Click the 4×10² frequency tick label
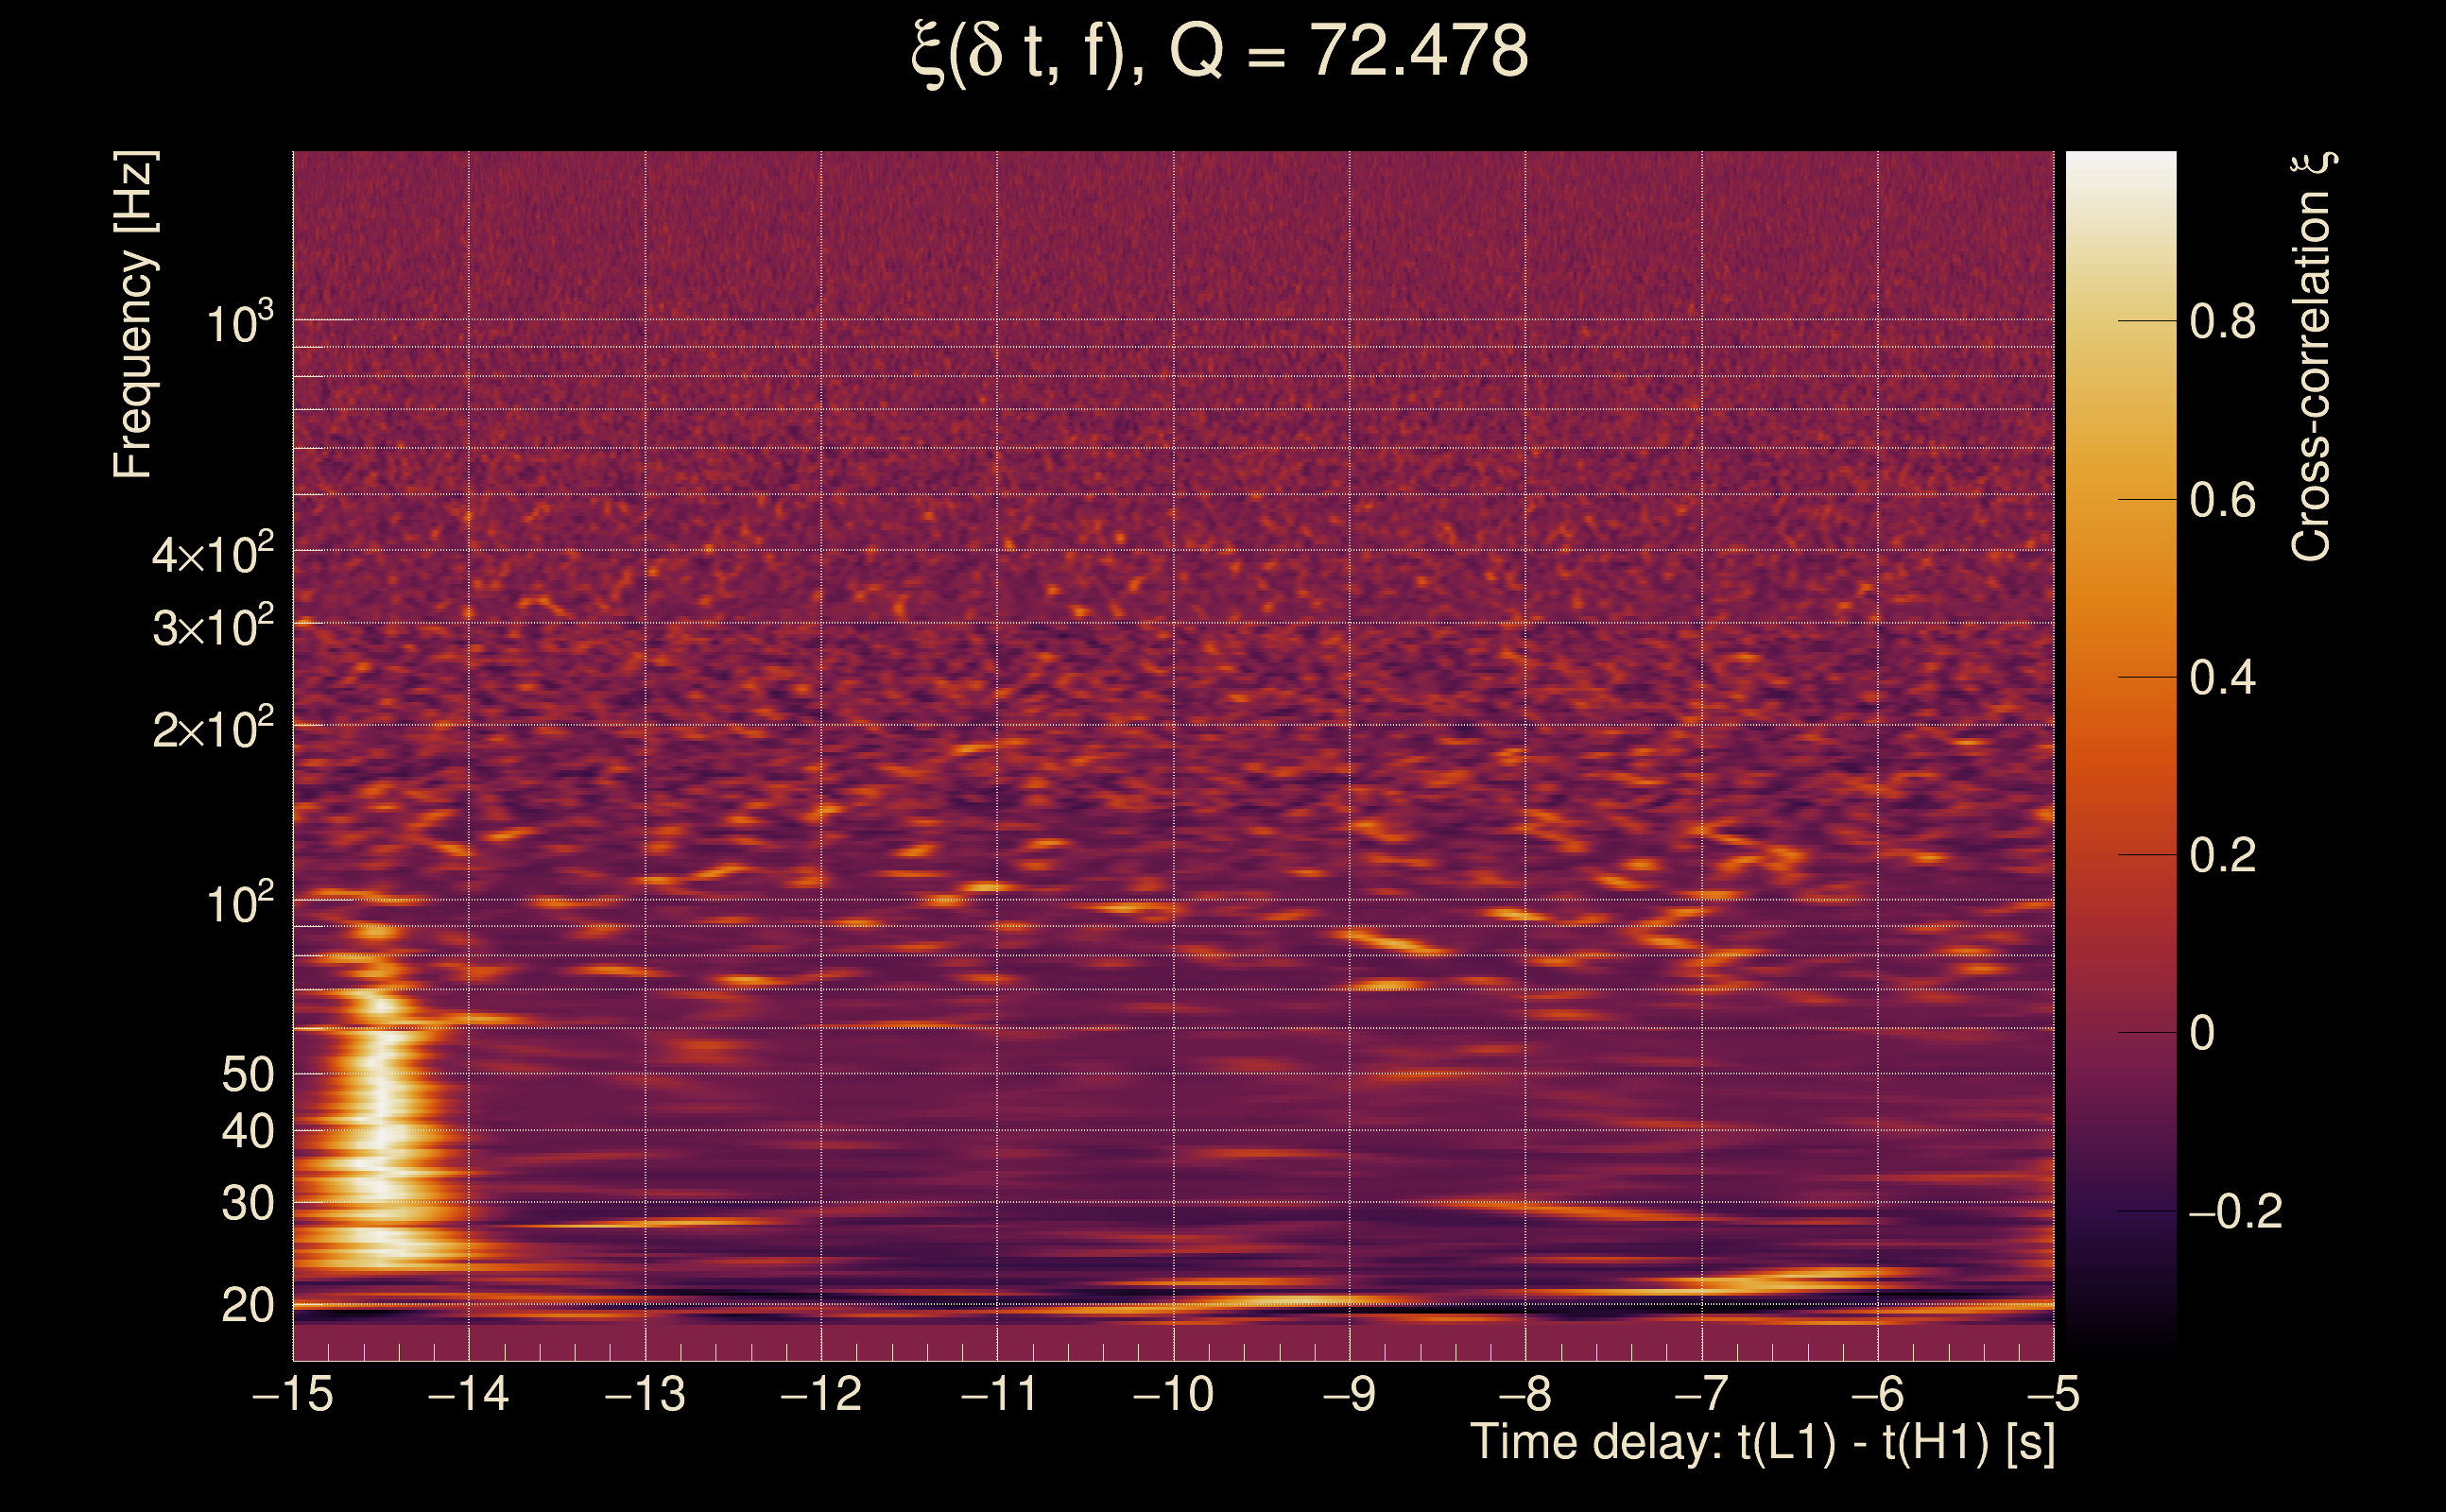This screenshot has height=1512, width=2446. pyautogui.click(x=212, y=552)
